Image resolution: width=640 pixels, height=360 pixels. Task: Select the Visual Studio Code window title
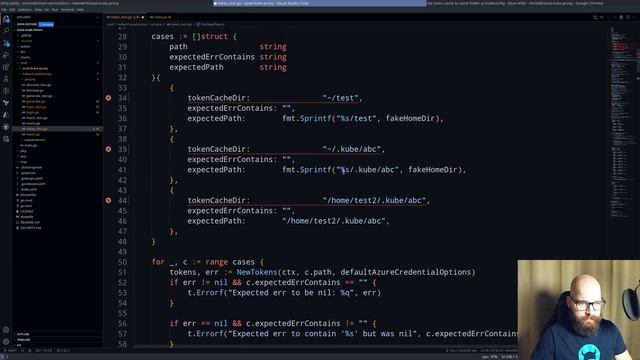coord(320,3)
